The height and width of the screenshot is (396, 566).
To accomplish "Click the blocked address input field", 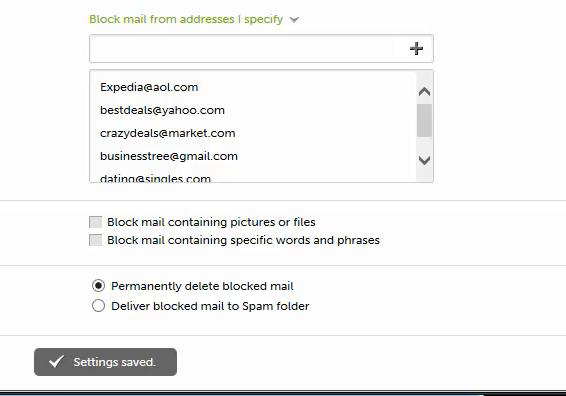I will [x=247, y=48].
